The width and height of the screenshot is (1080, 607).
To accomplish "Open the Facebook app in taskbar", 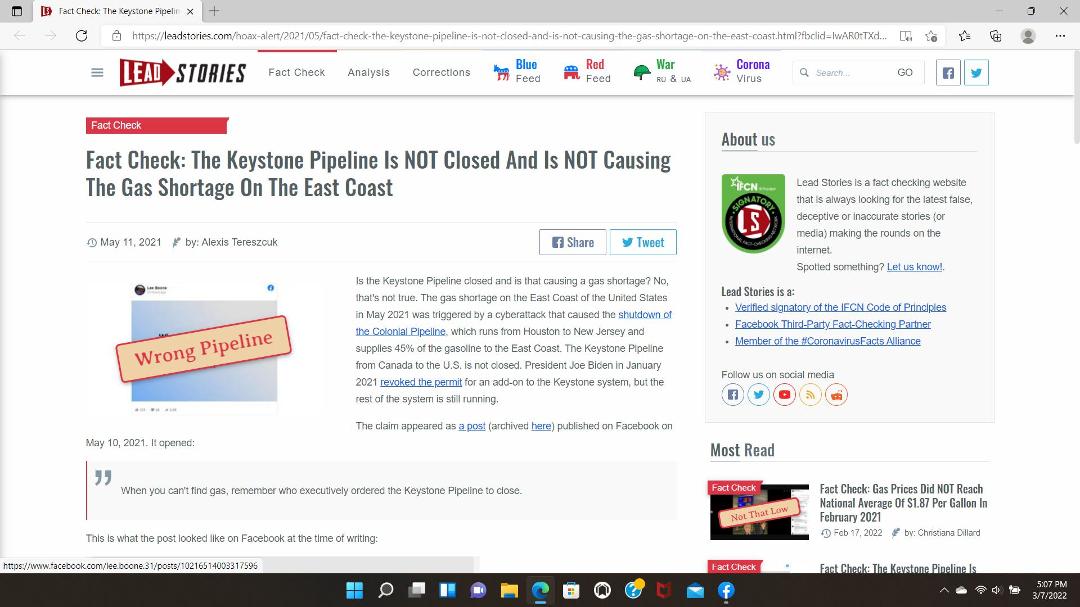I will click(726, 590).
